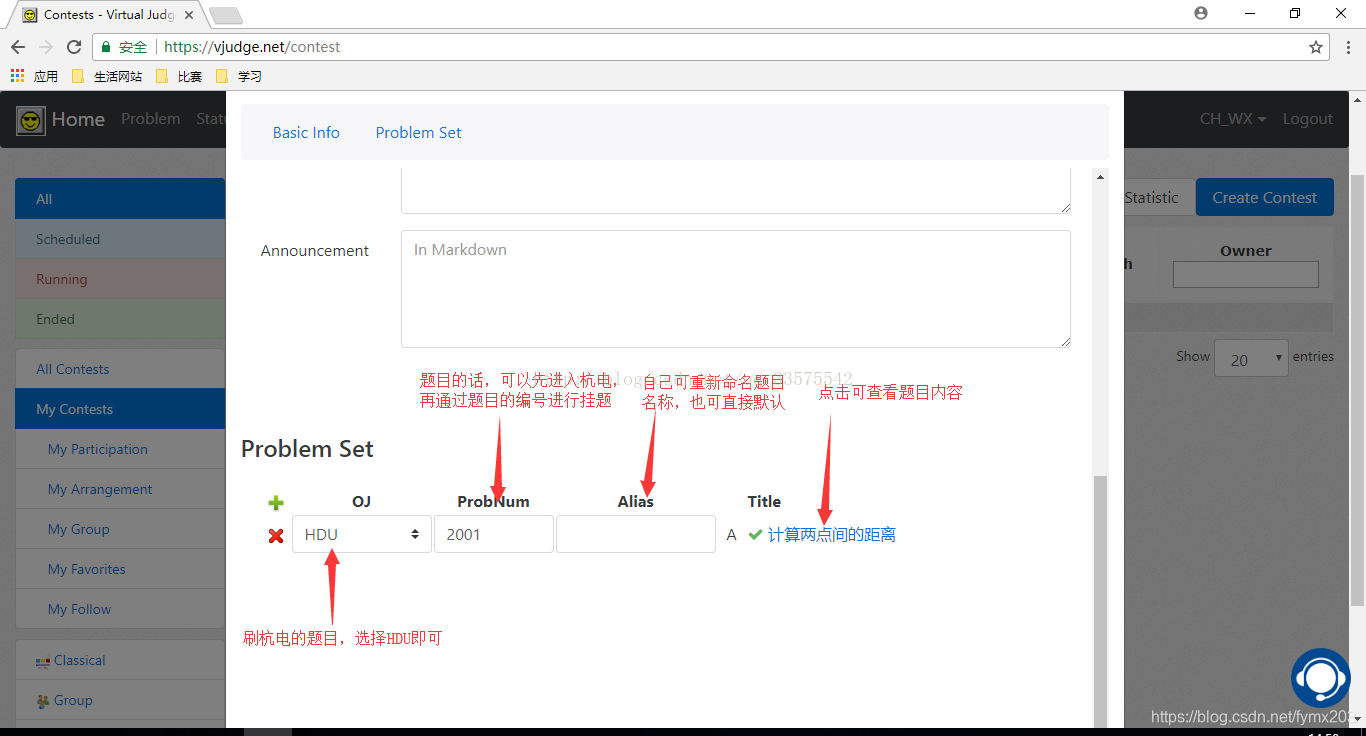Select the All filter in sidebar
The image size is (1366, 736).
click(120, 199)
